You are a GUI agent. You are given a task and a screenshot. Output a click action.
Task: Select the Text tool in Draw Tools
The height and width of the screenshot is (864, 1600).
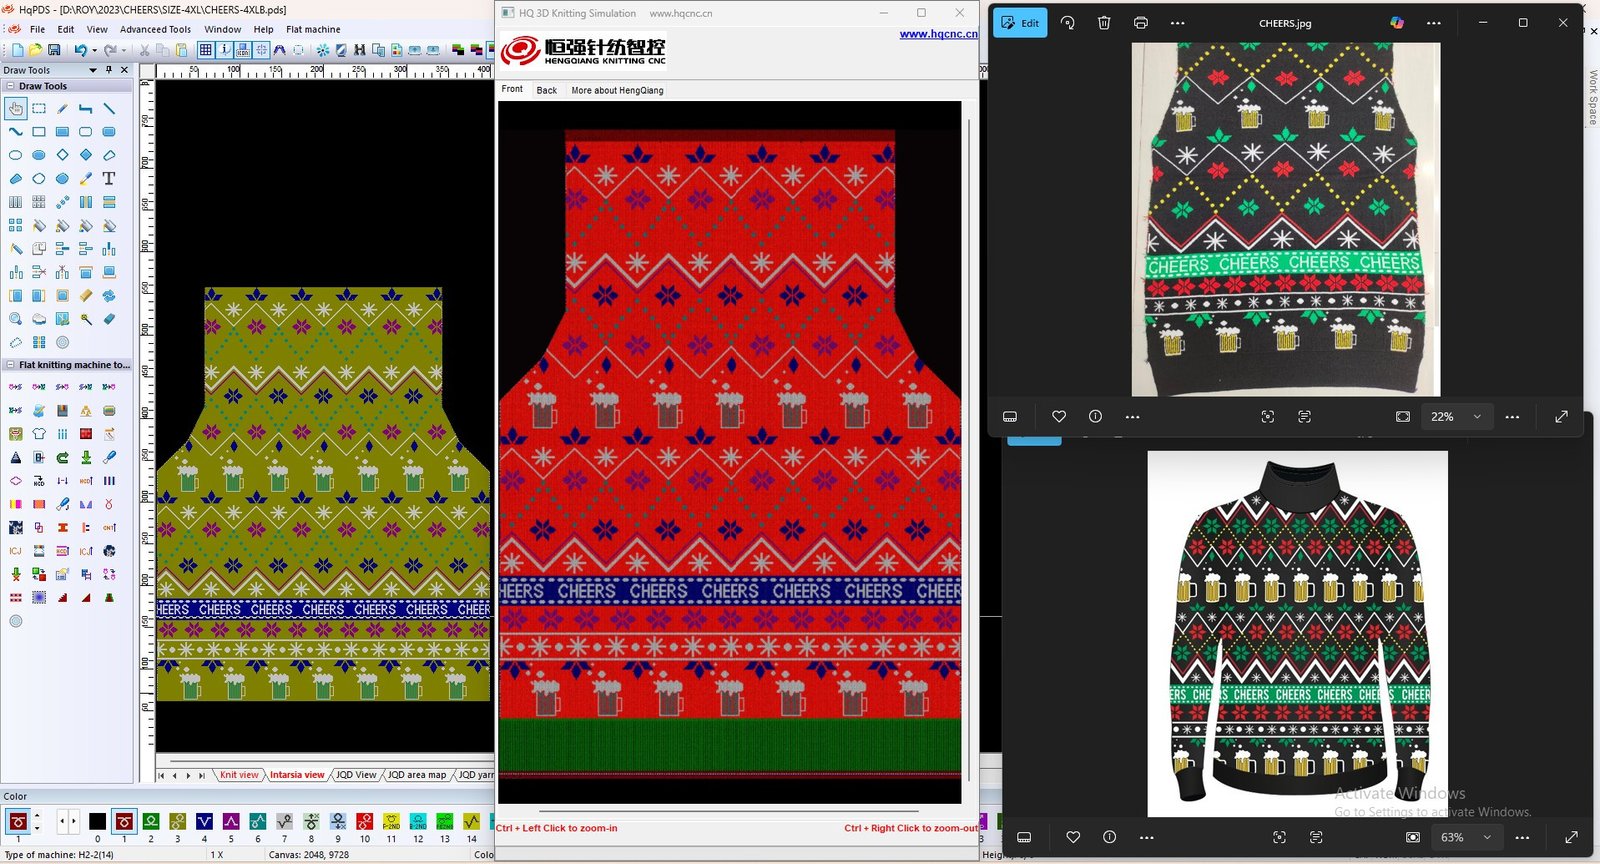tap(109, 179)
